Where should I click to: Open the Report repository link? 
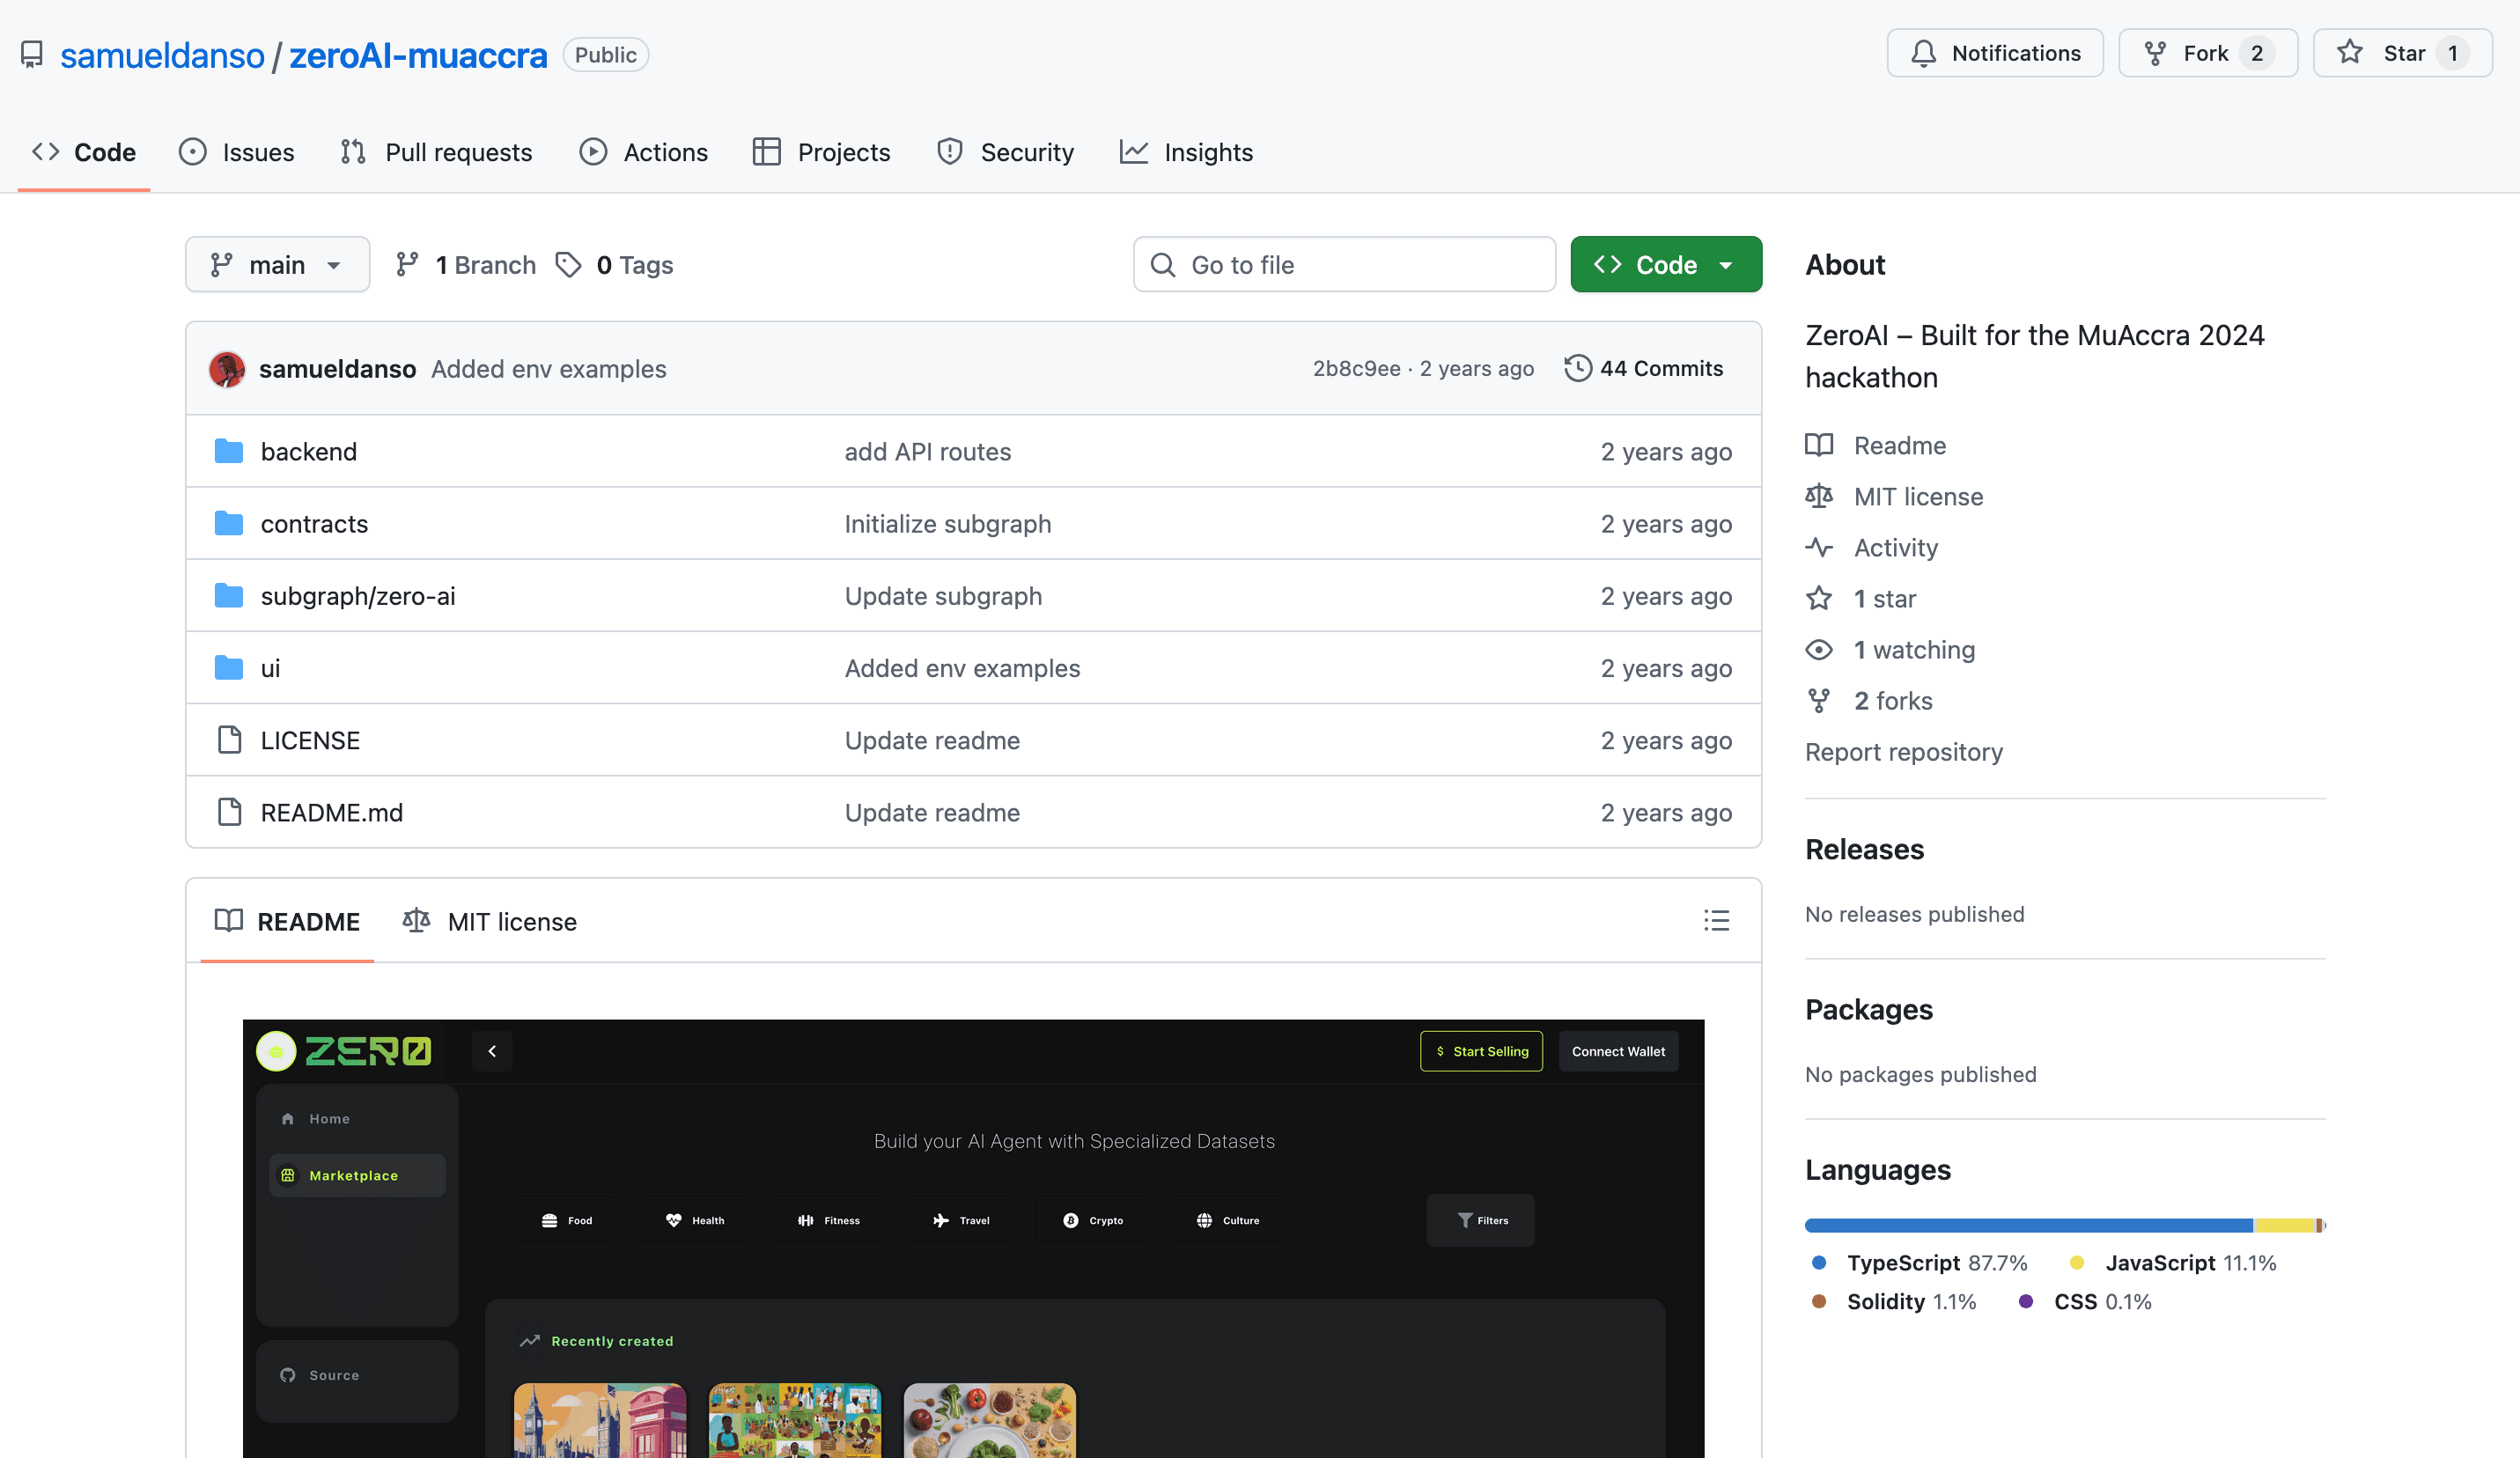(x=1903, y=752)
